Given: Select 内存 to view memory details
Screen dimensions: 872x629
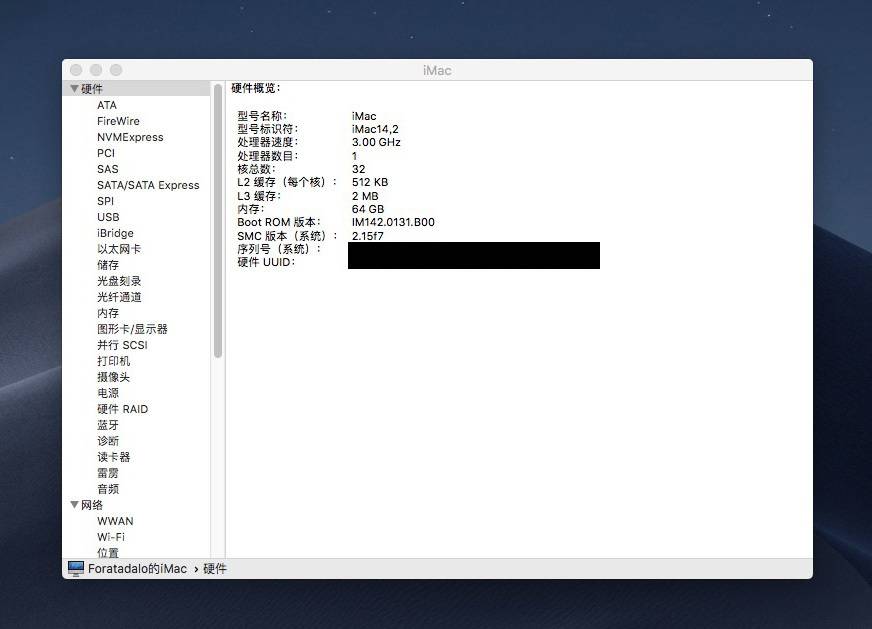Looking at the screenshot, I should pos(108,313).
